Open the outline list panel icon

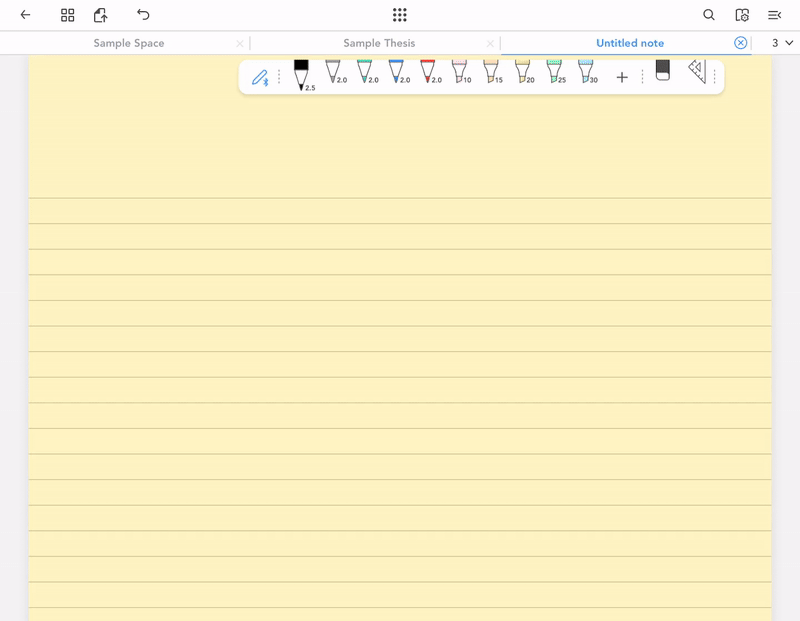(774, 15)
